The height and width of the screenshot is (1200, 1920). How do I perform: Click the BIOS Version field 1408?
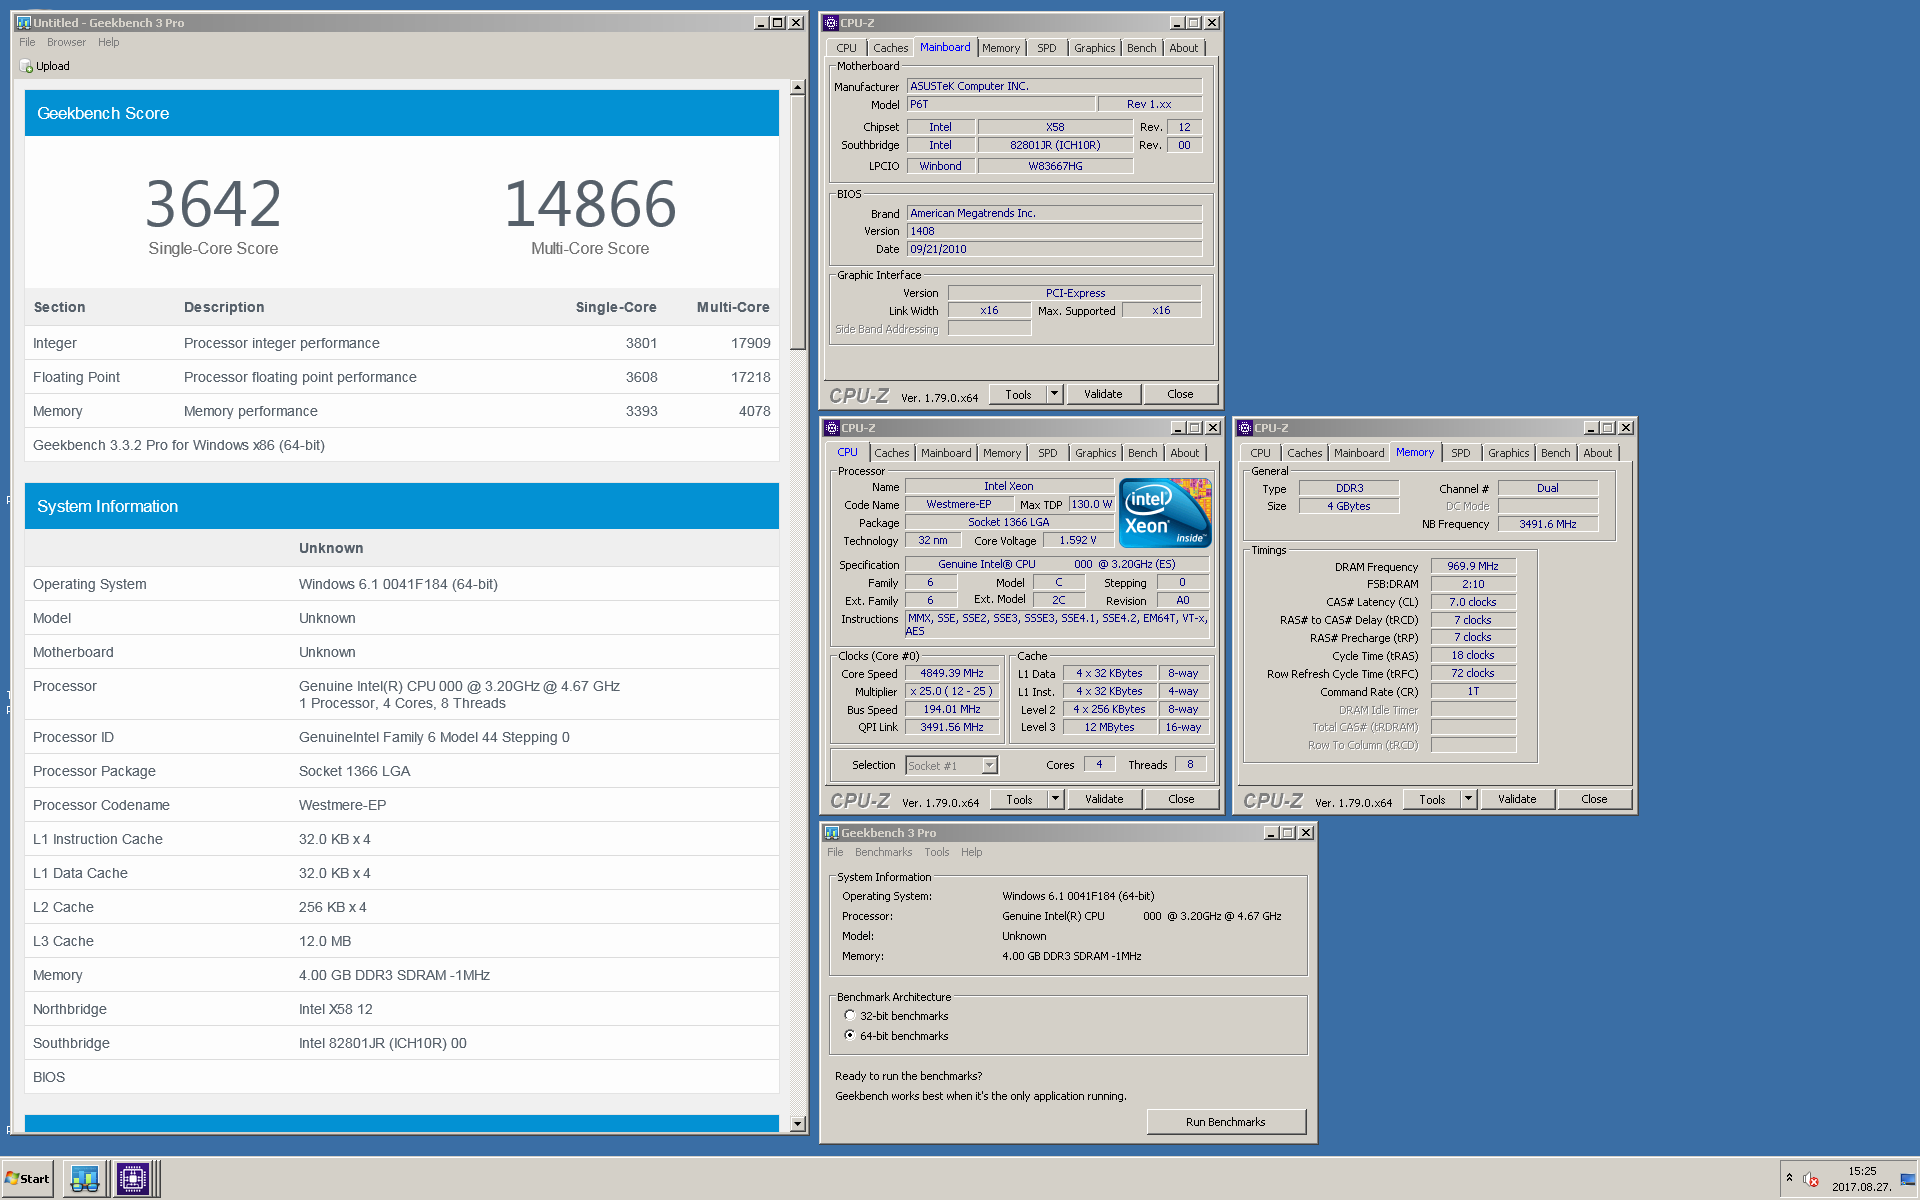point(1054,231)
